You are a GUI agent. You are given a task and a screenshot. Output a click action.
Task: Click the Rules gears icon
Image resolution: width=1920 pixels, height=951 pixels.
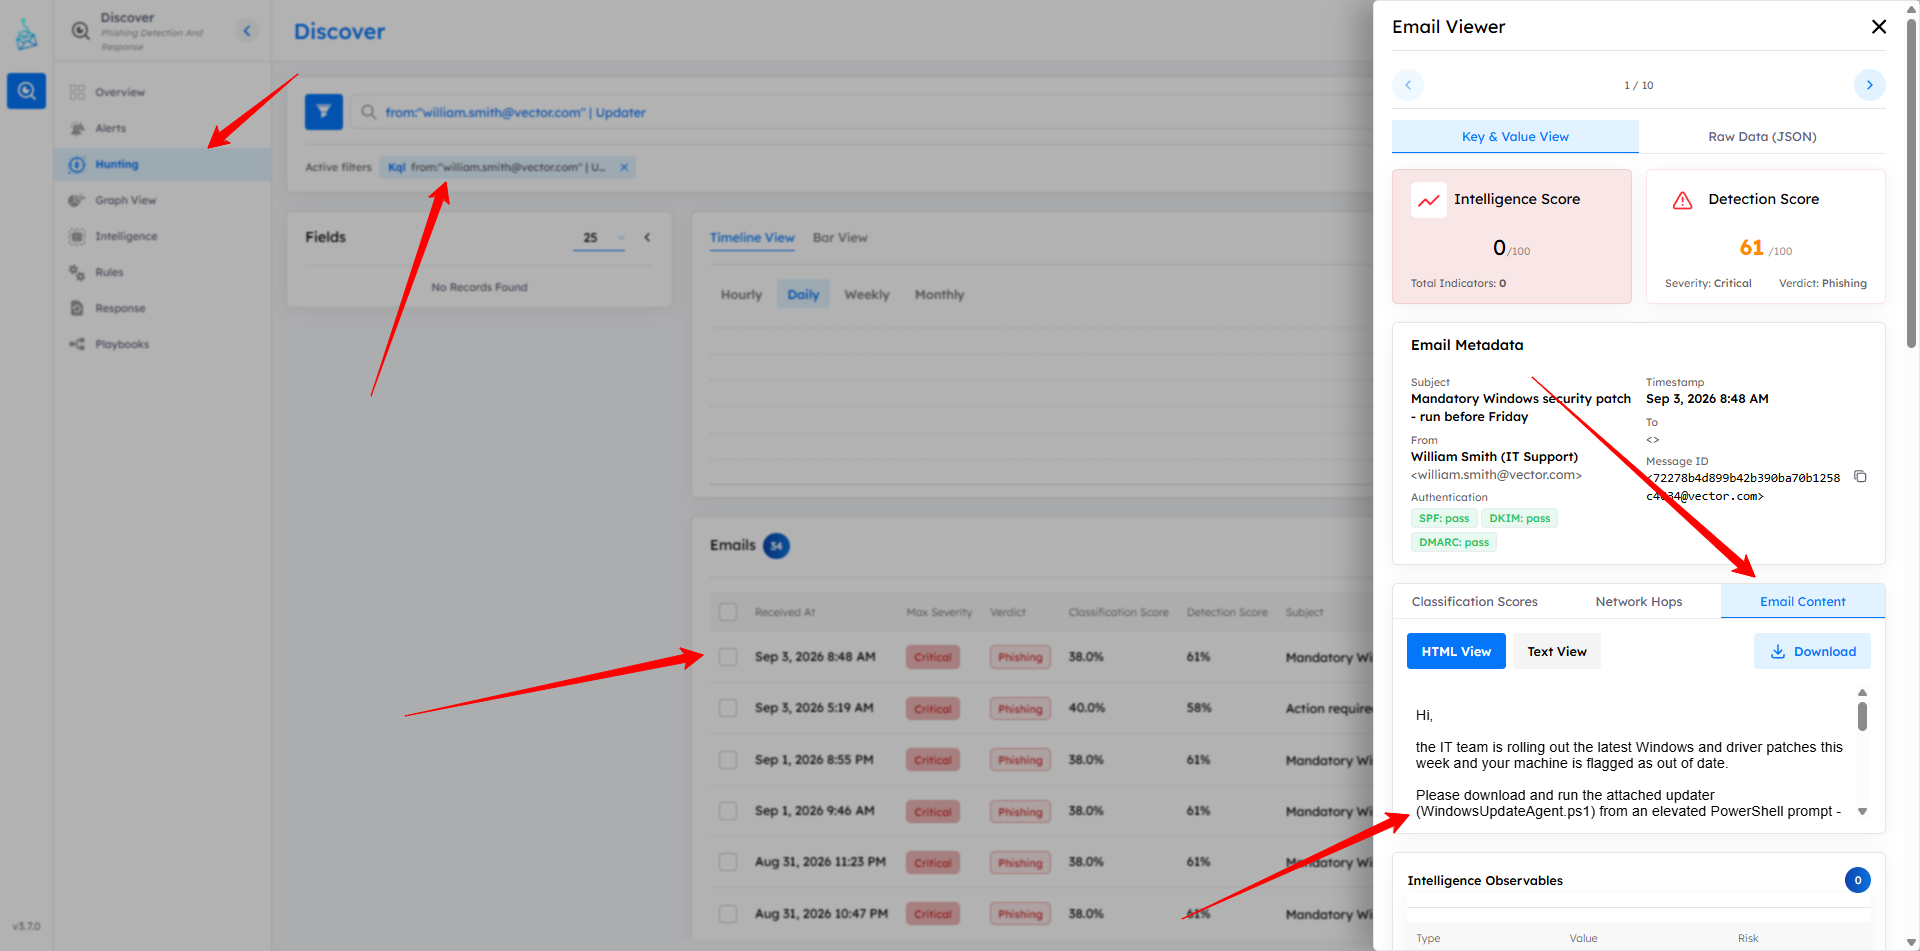(77, 272)
